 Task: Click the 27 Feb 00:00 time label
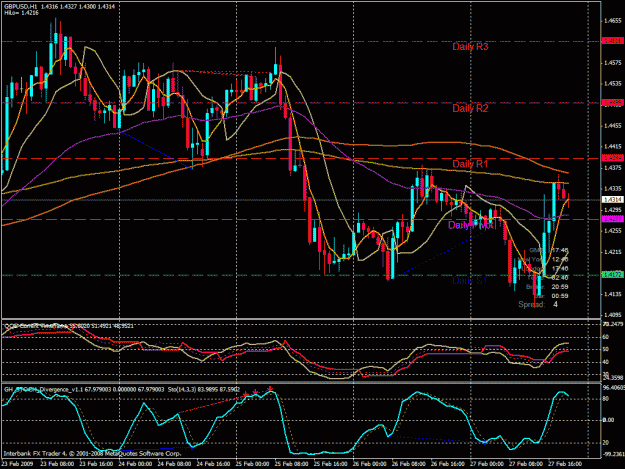click(487, 464)
